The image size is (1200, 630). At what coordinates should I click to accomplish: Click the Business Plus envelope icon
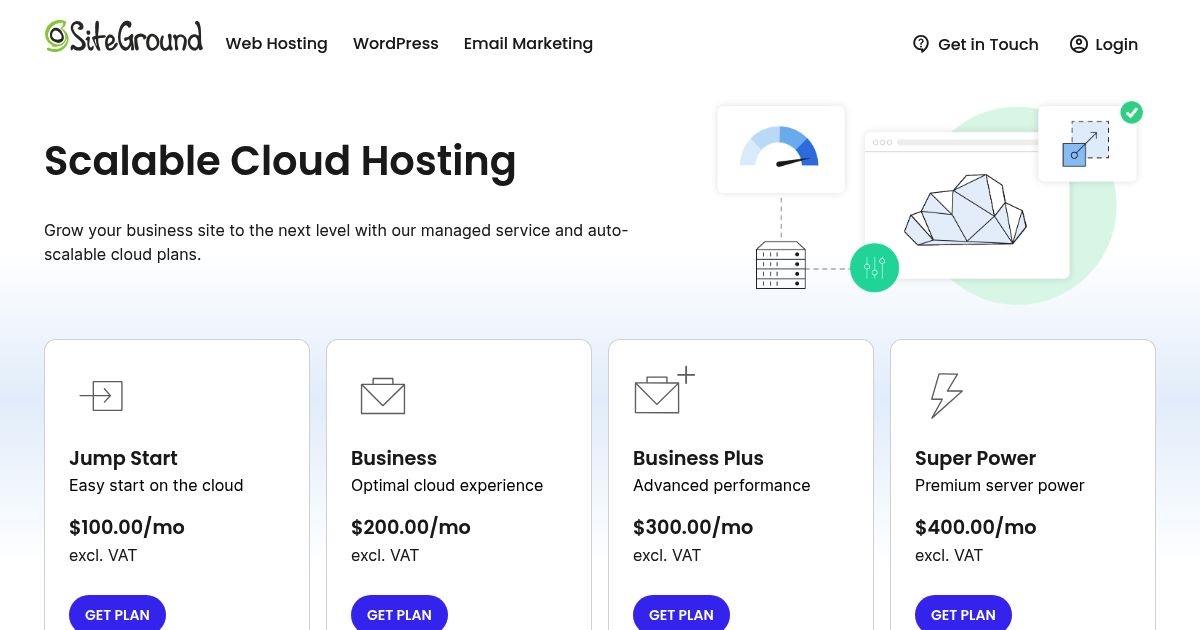point(664,390)
